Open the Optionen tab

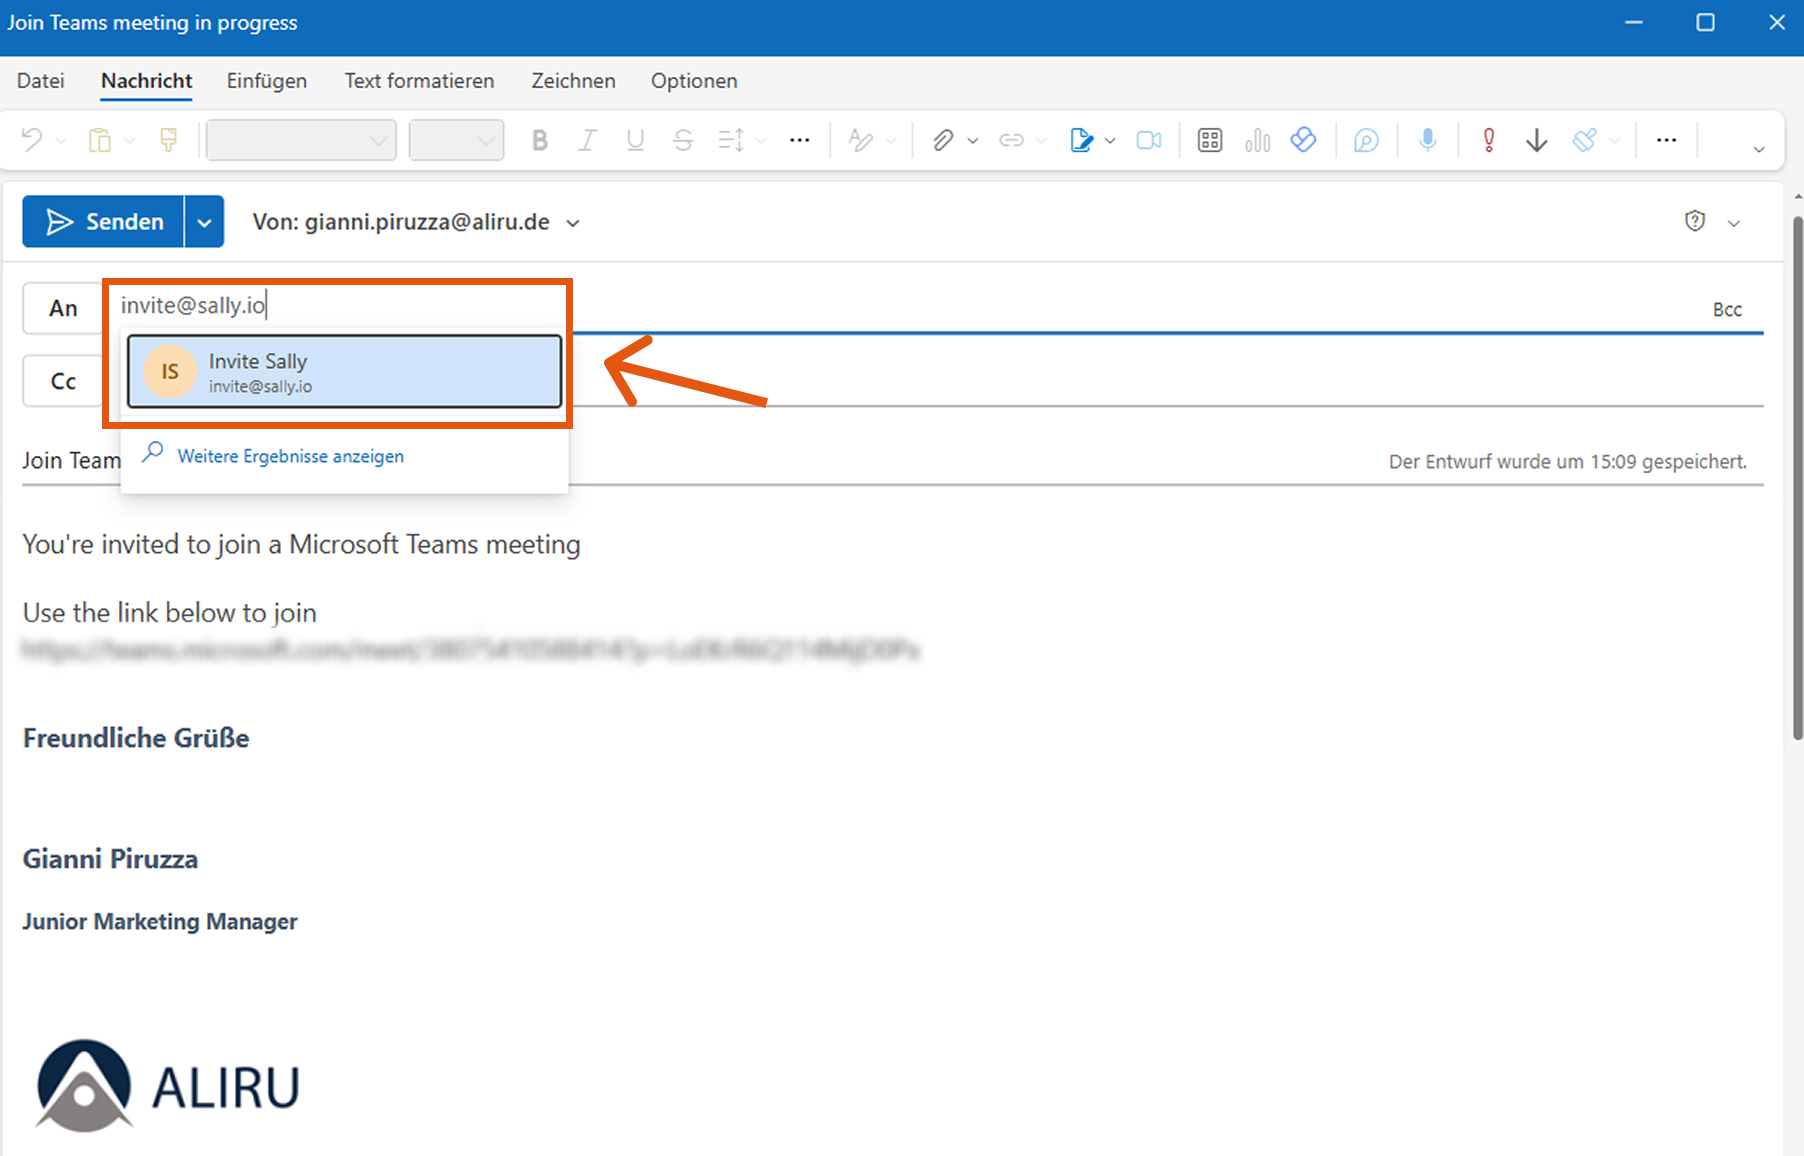(694, 81)
